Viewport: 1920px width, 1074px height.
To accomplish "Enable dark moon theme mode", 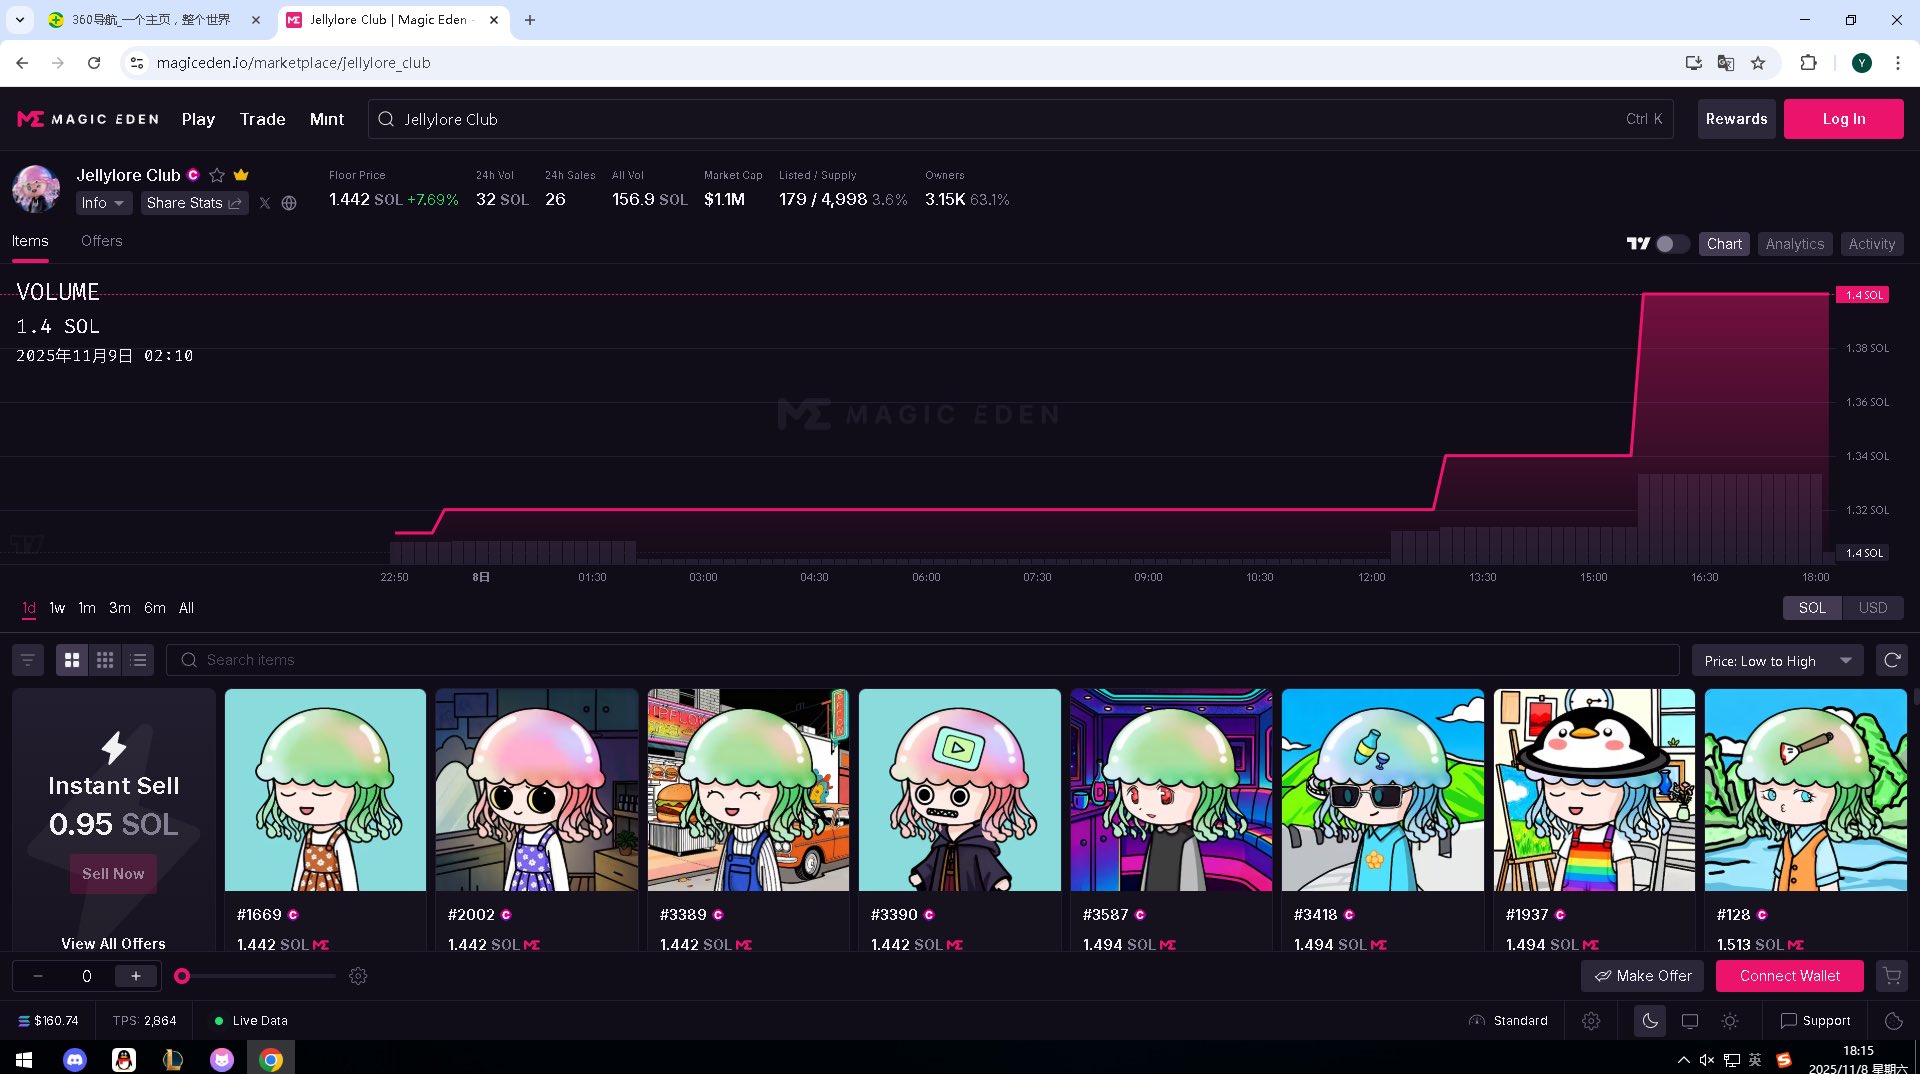I will [x=1650, y=1021].
